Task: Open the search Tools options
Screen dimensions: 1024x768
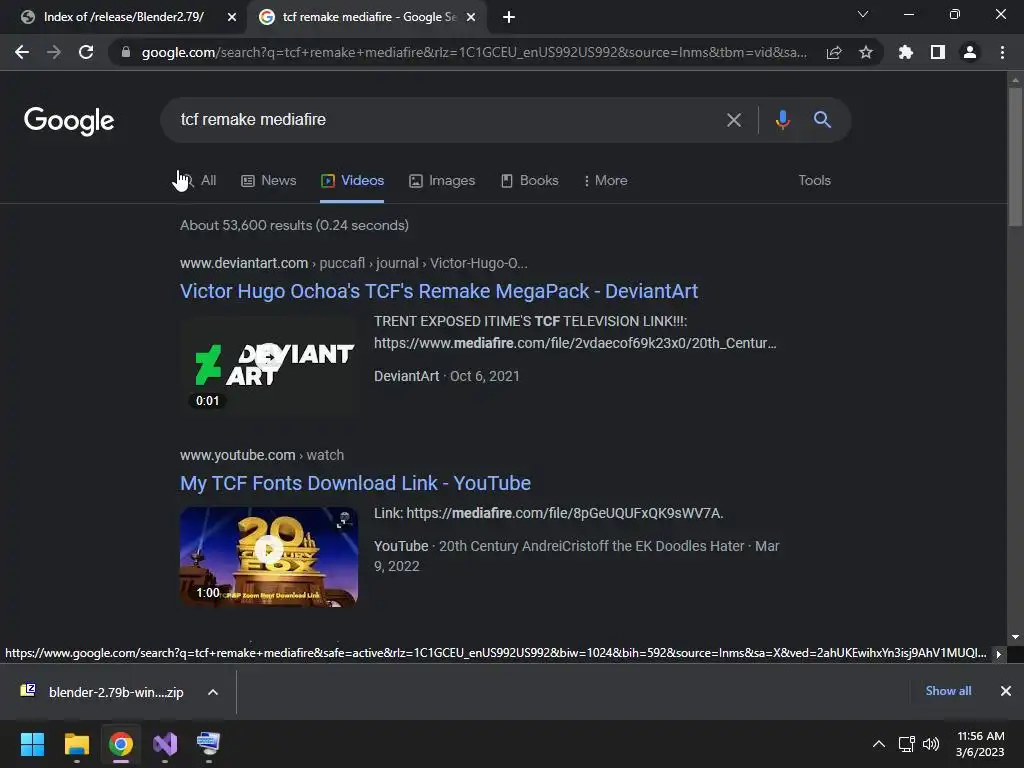Action: click(x=814, y=180)
